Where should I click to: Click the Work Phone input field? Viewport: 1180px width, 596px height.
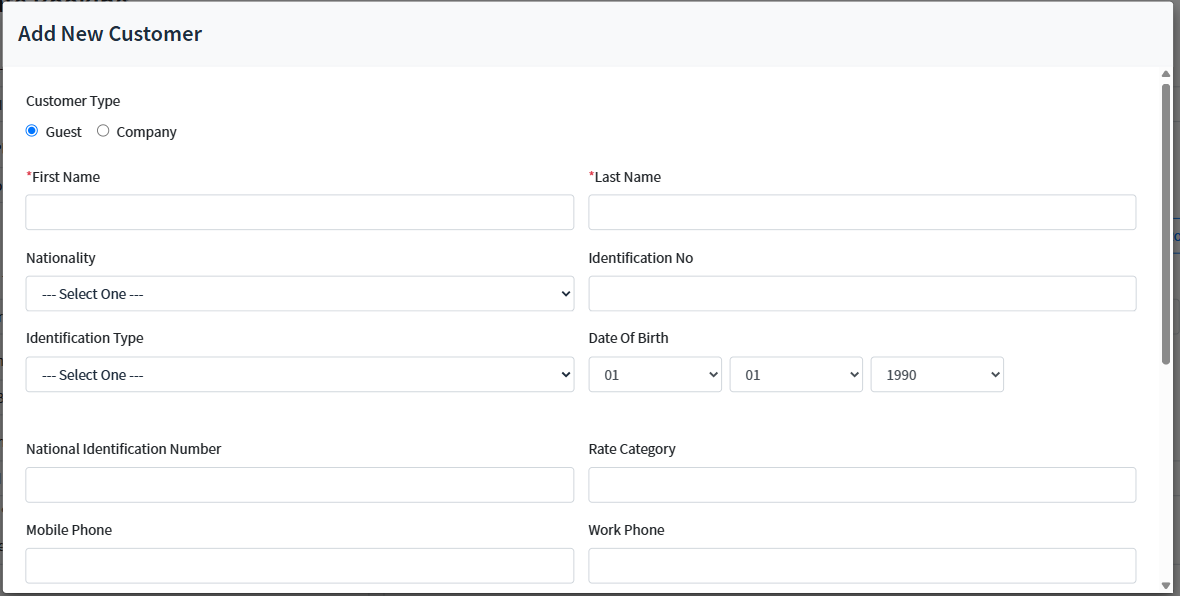(862, 566)
